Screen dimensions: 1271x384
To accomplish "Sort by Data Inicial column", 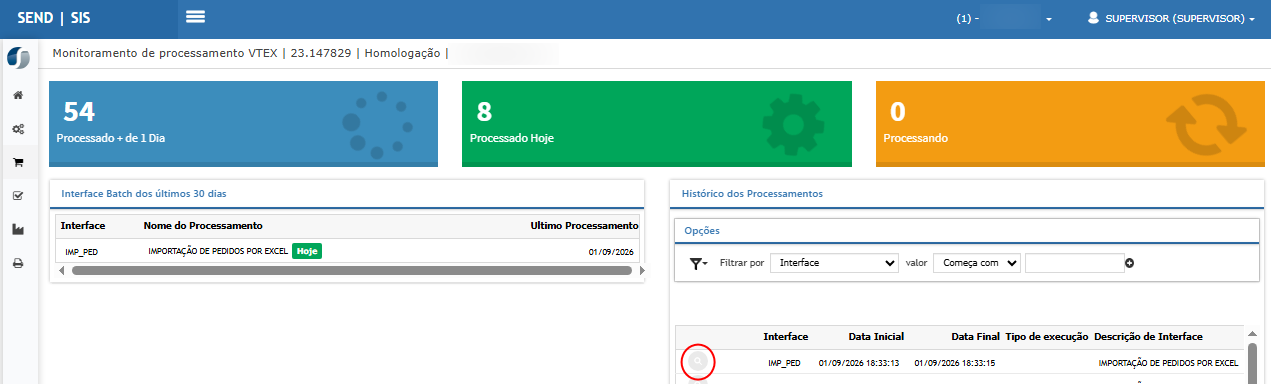I will point(876,337).
